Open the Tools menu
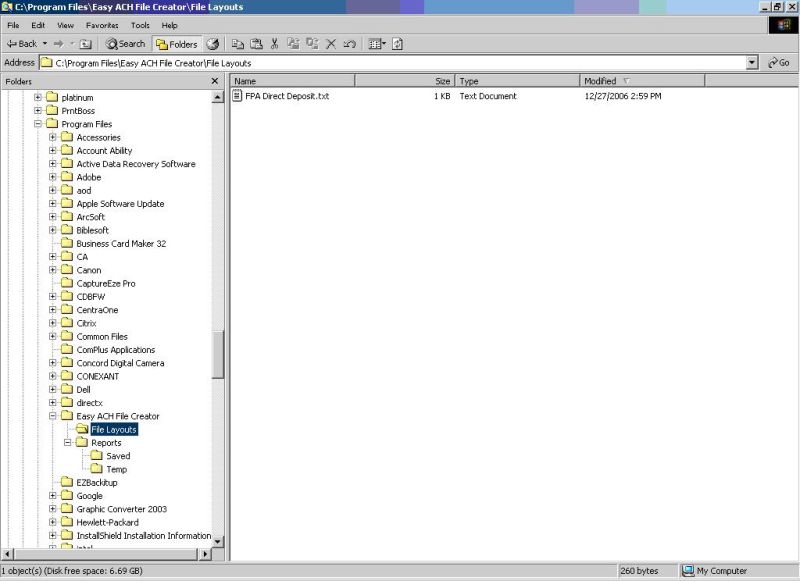The height and width of the screenshot is (581, 800). click(139, 25)
